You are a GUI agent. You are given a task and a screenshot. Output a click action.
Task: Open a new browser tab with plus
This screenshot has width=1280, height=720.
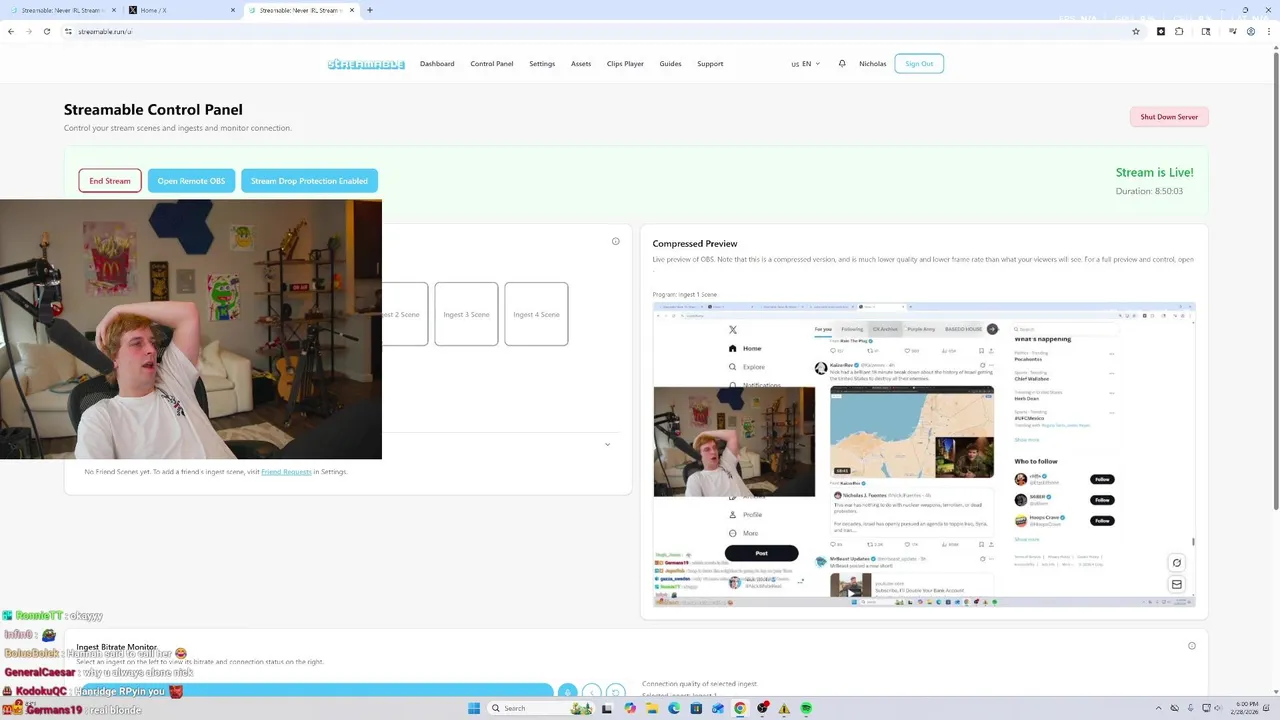(370, 10)
